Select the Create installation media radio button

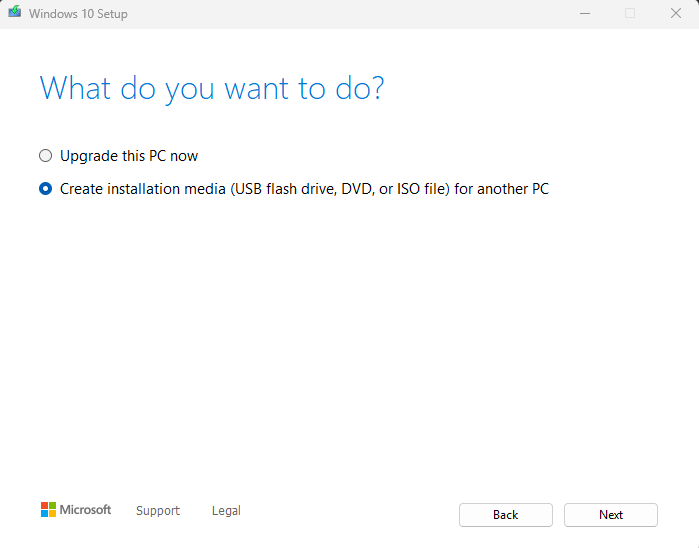click(x=45, y=188)
